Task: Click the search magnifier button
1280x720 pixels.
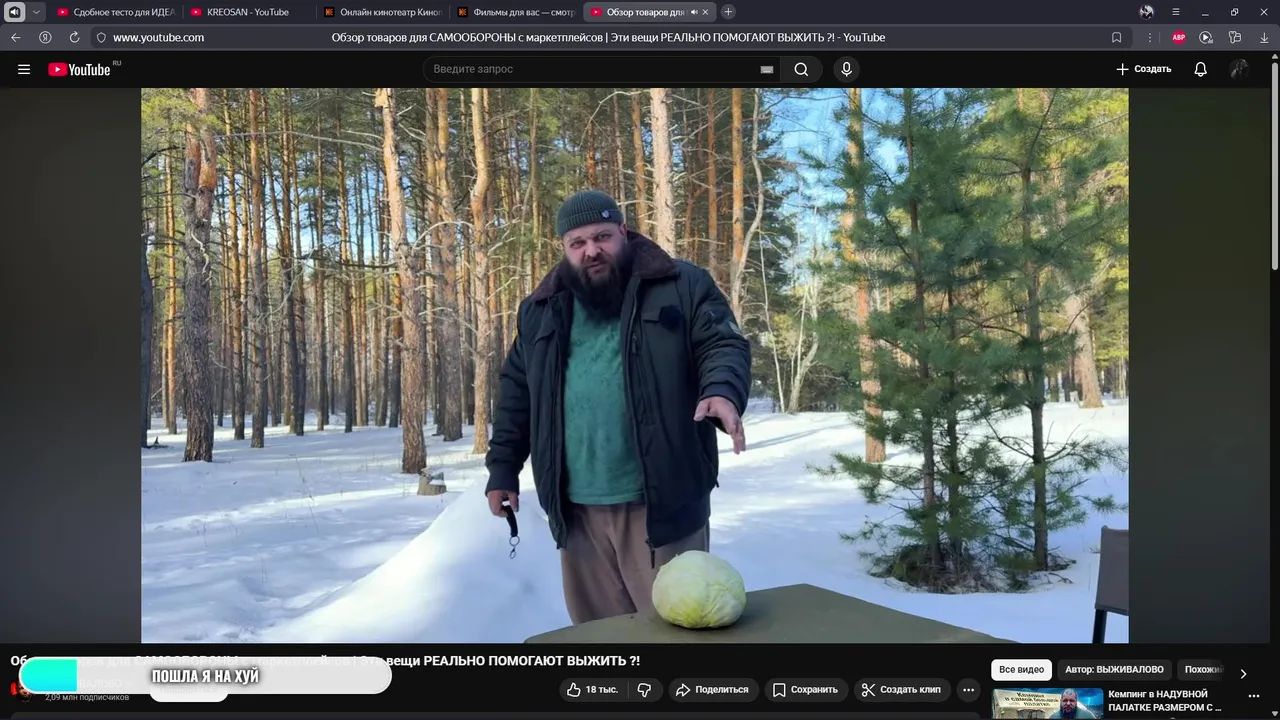Action: [x=801, y=69]
